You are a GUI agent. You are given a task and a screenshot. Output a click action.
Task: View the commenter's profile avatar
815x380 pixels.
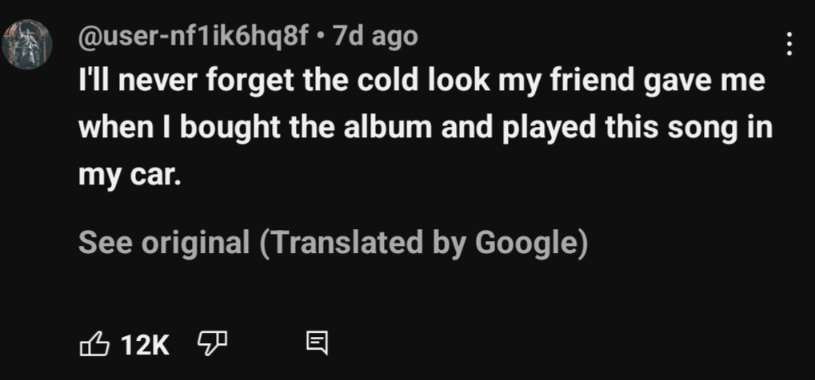[x=28, y=44]
